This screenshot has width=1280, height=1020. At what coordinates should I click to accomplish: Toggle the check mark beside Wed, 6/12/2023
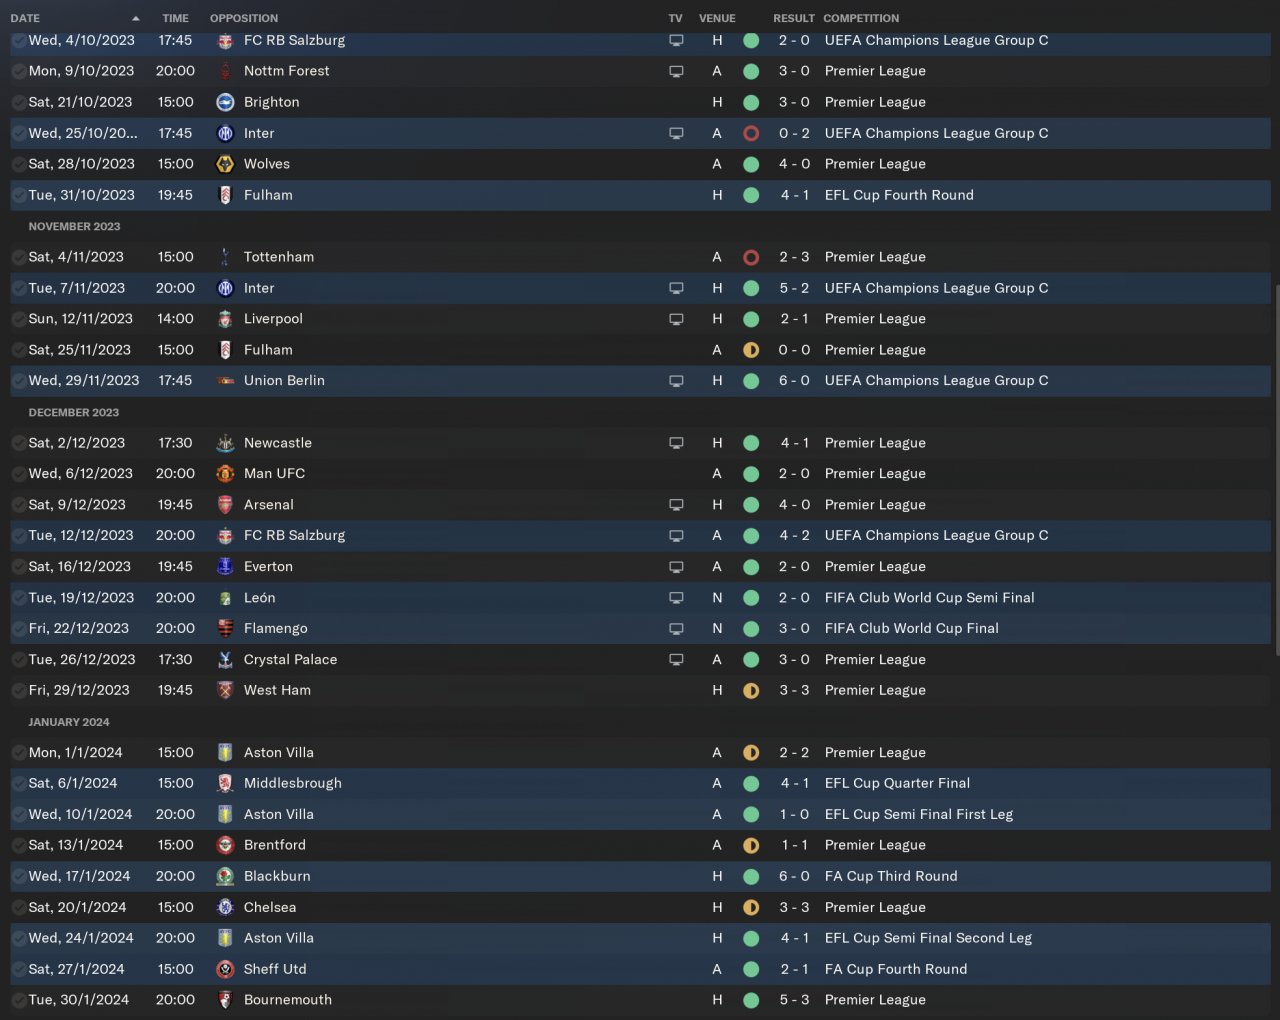click(x=19, y=474)
